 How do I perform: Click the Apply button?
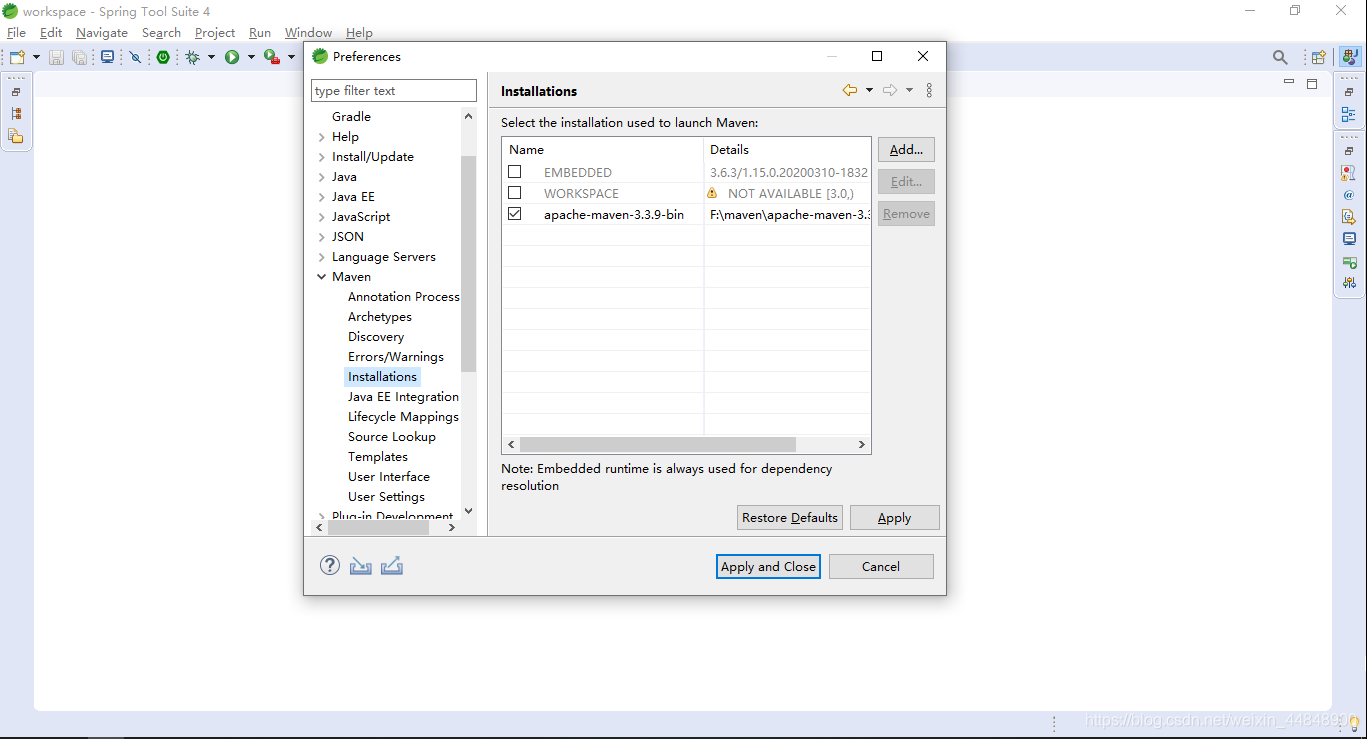tap(895, 517)
